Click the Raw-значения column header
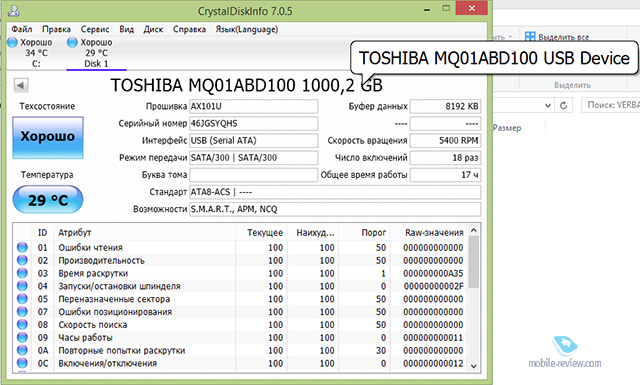Viewport: 640px width, 385px height. [429, 233]
